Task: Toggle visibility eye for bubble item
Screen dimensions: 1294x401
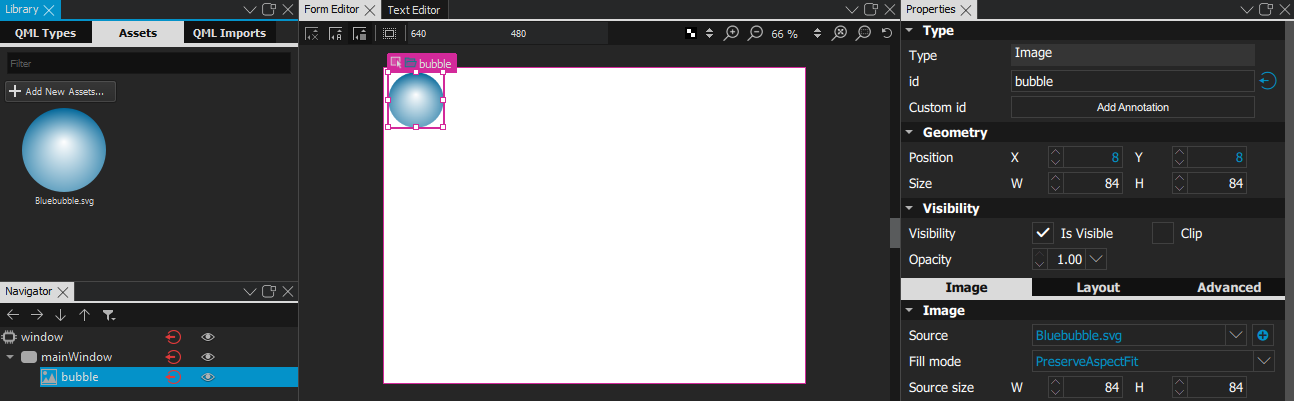Action: 208,377
